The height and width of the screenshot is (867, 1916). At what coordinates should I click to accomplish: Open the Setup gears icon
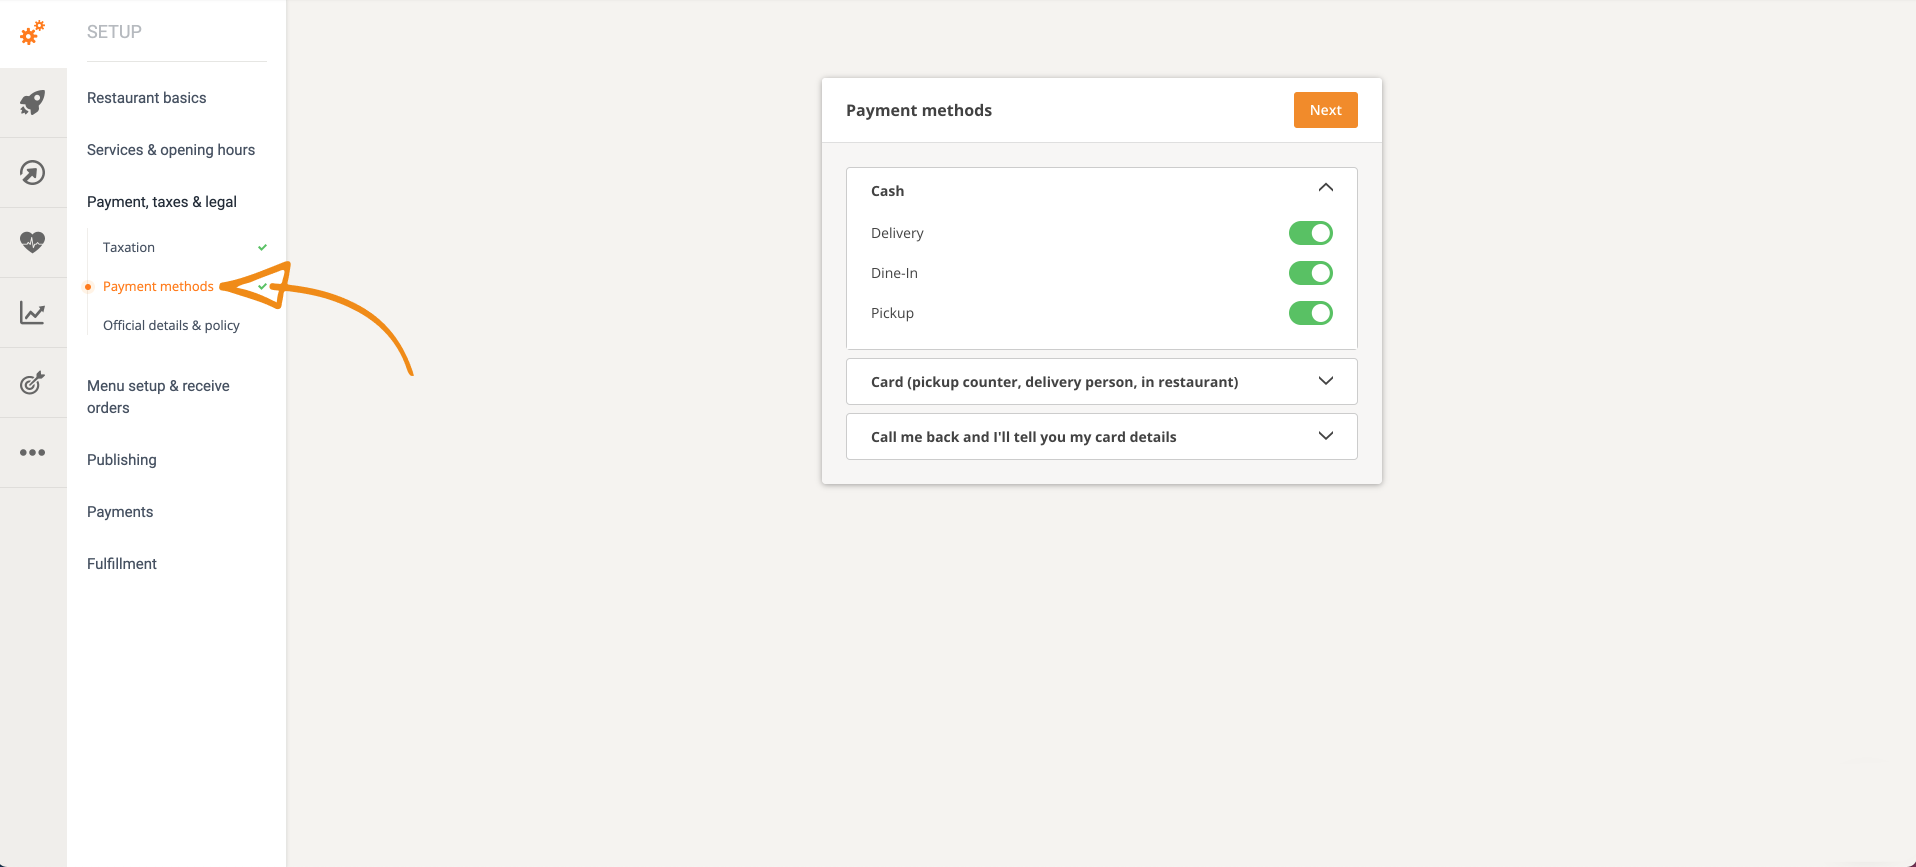(33, 32)
